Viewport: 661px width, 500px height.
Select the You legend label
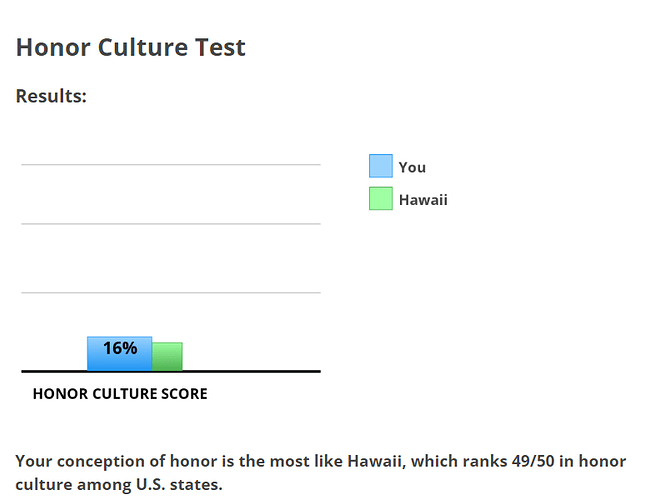[x=412, y=167]
